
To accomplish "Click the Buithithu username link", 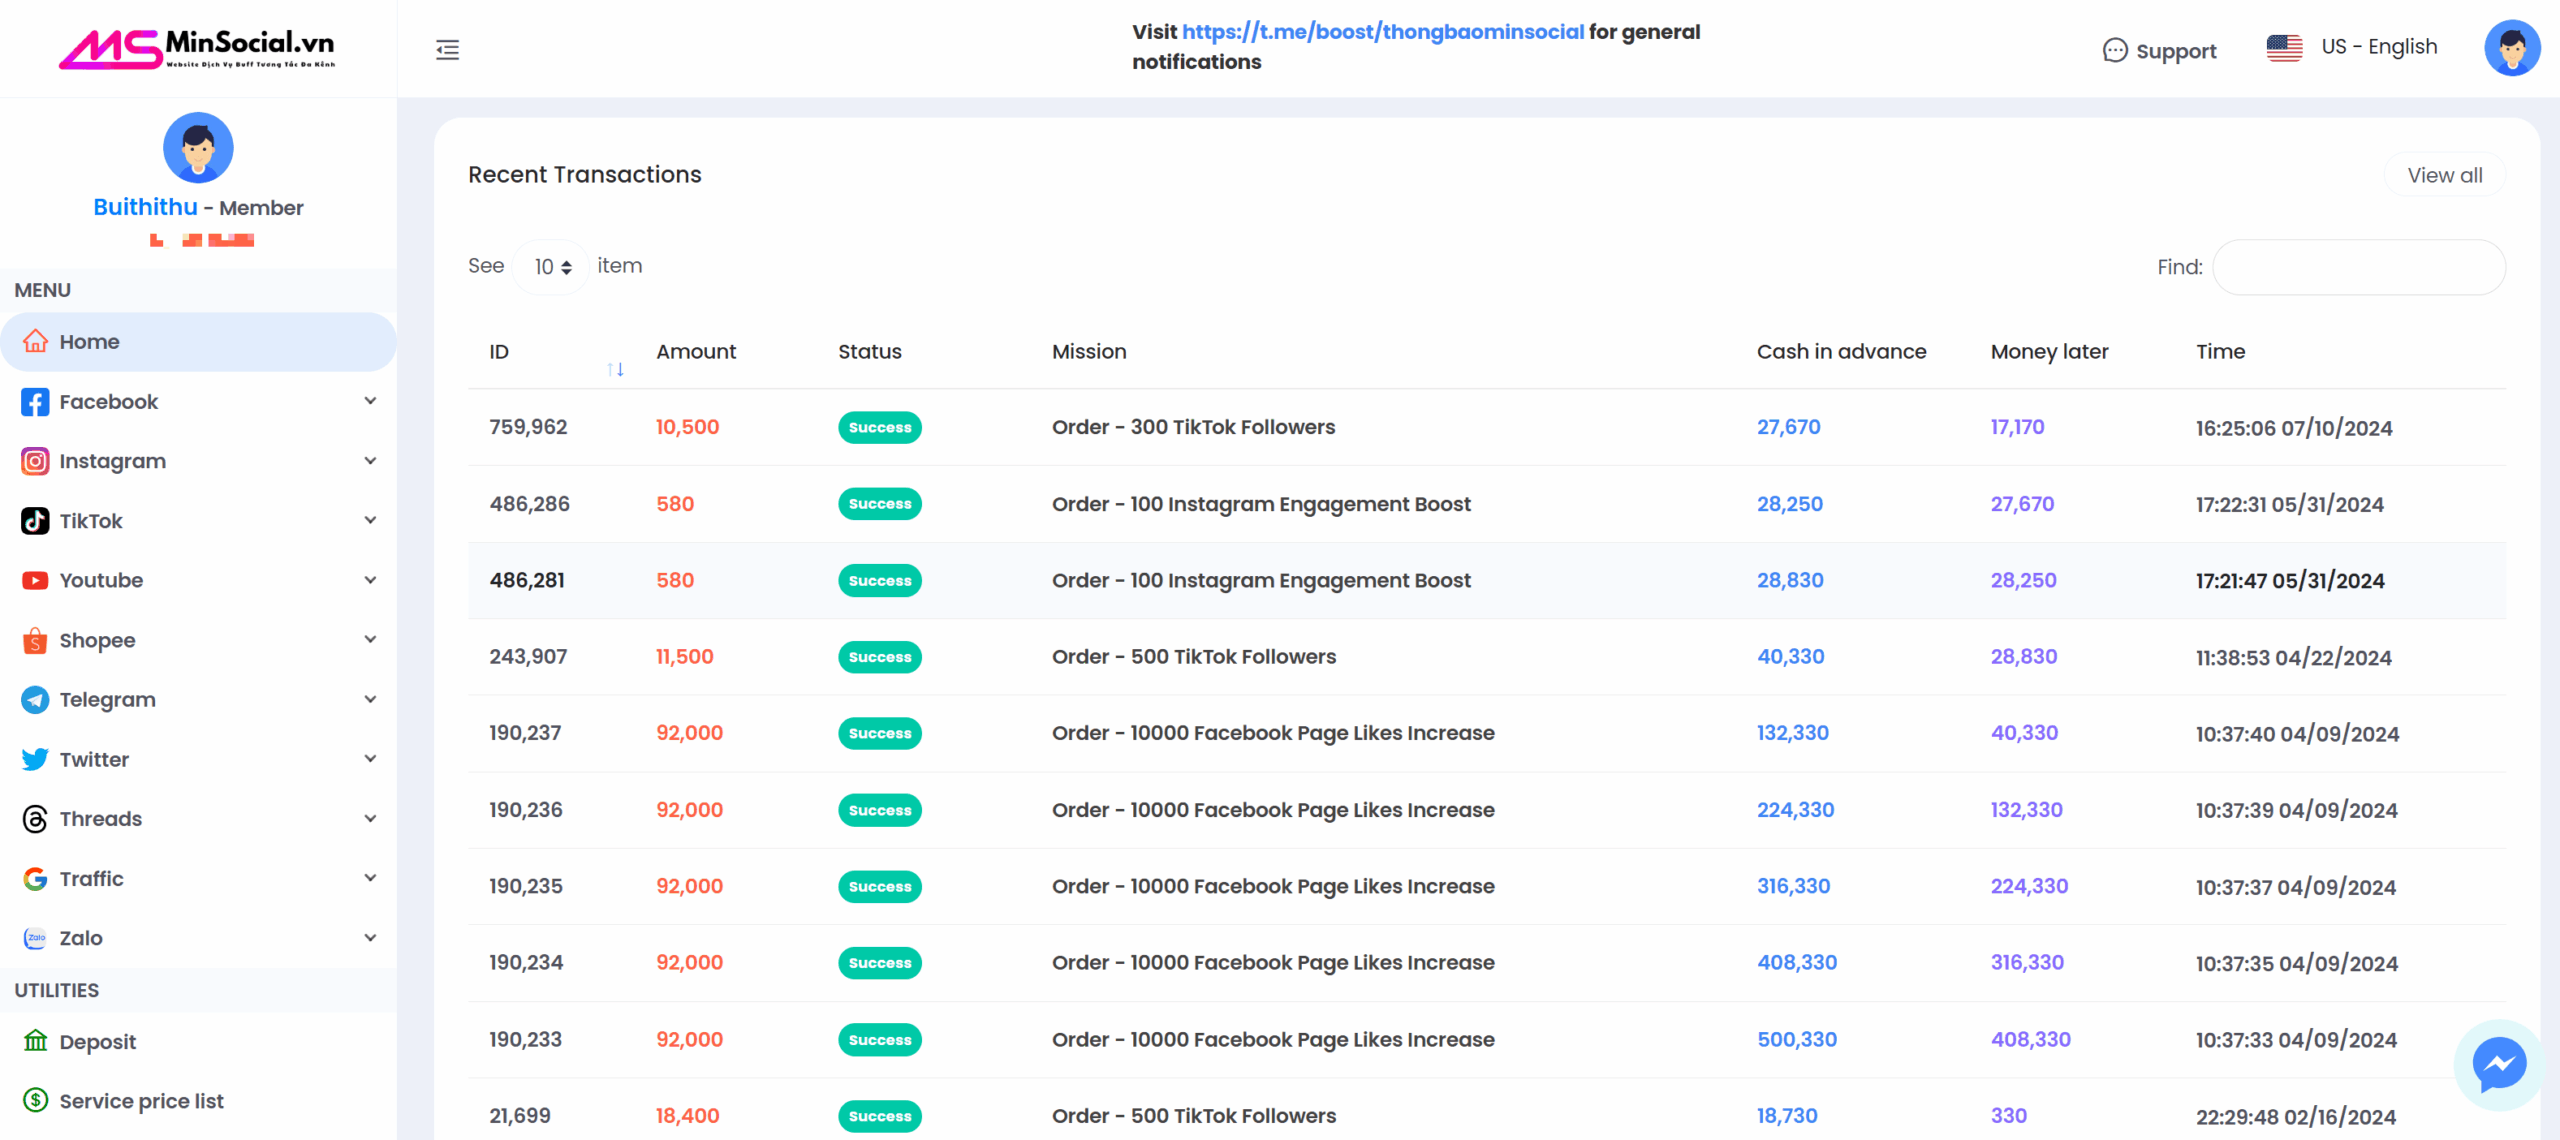I will 145,207.
